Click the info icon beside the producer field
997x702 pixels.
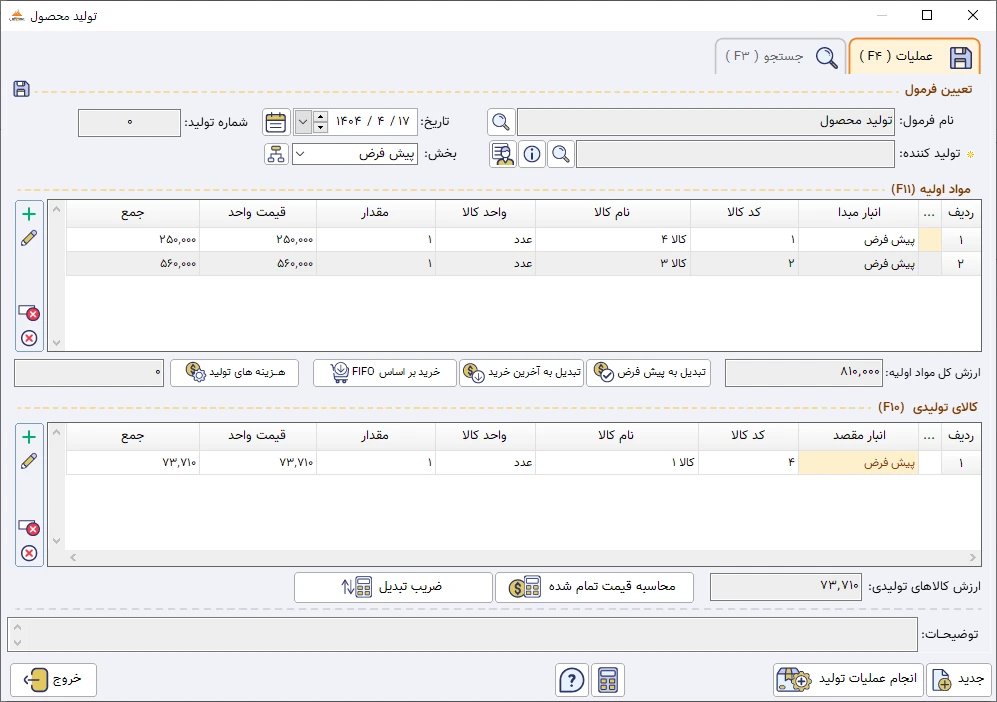[532, 154]
